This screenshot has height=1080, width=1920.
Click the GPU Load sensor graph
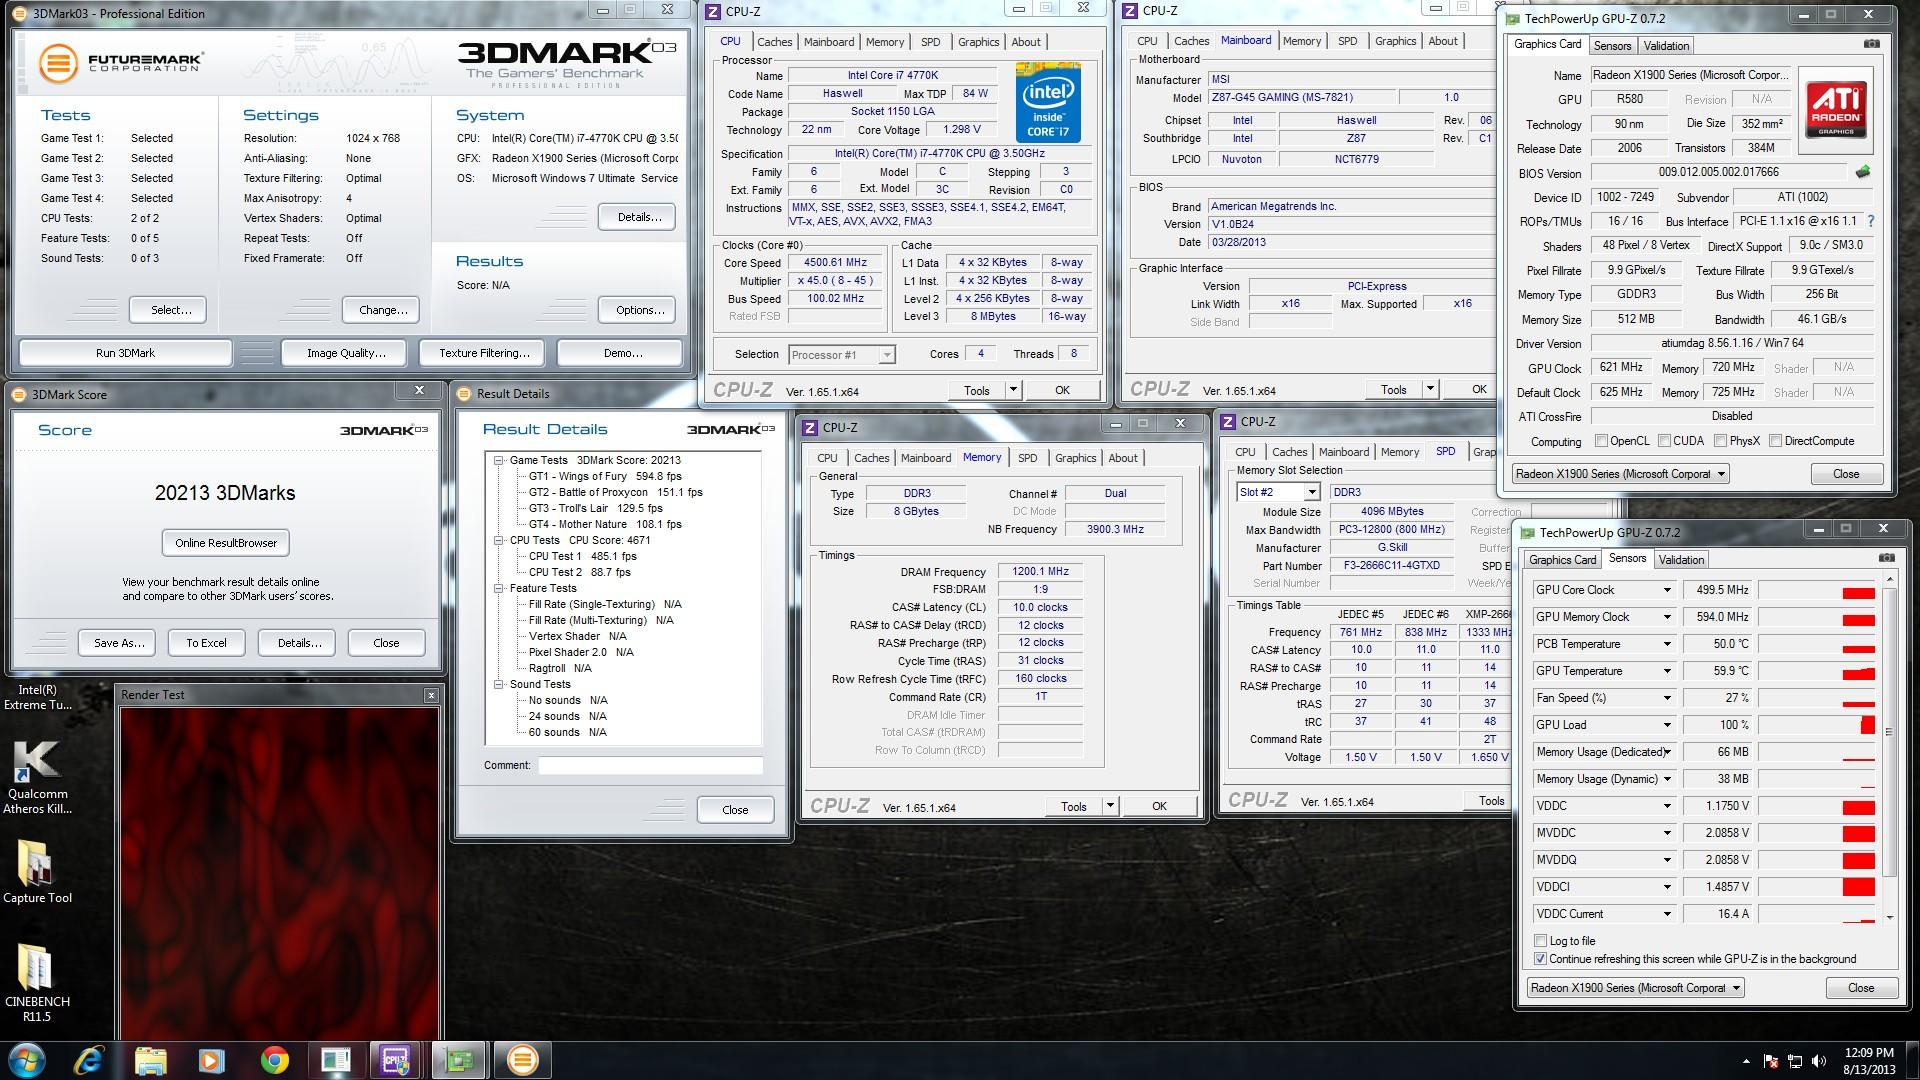click(1817, 725)
